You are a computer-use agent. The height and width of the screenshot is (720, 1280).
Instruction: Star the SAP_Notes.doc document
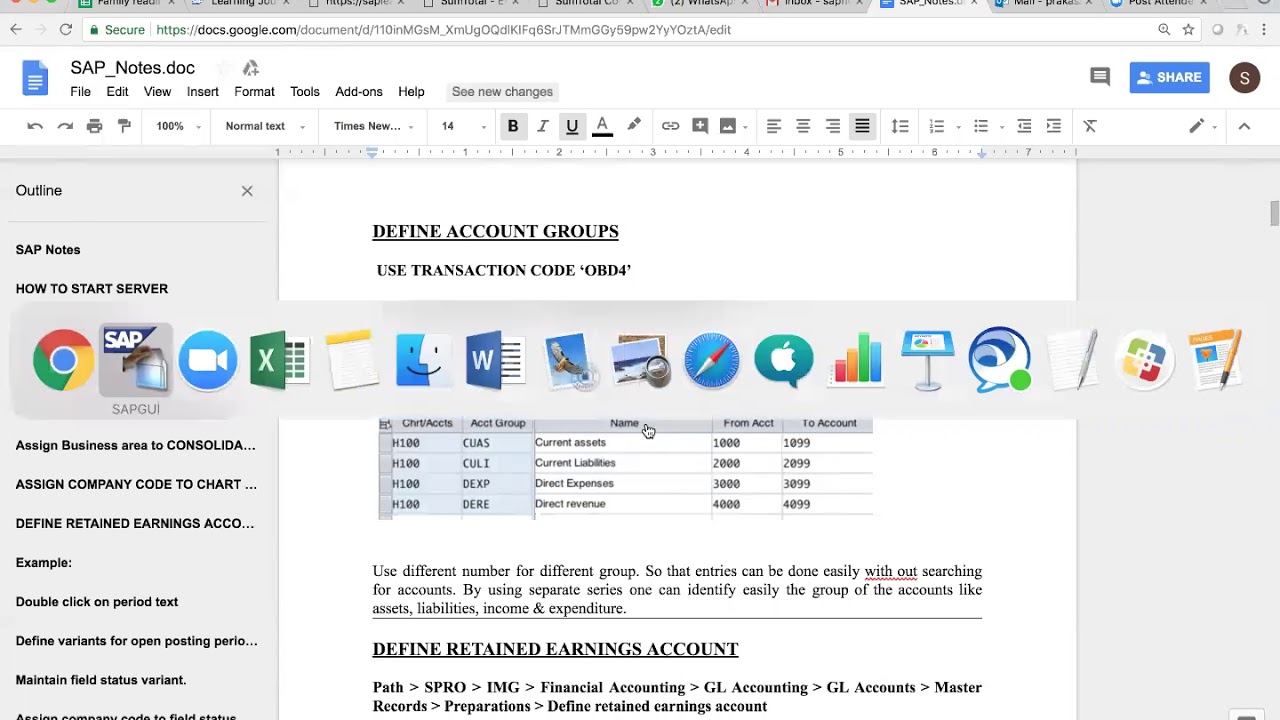click(x=223, y=68)
